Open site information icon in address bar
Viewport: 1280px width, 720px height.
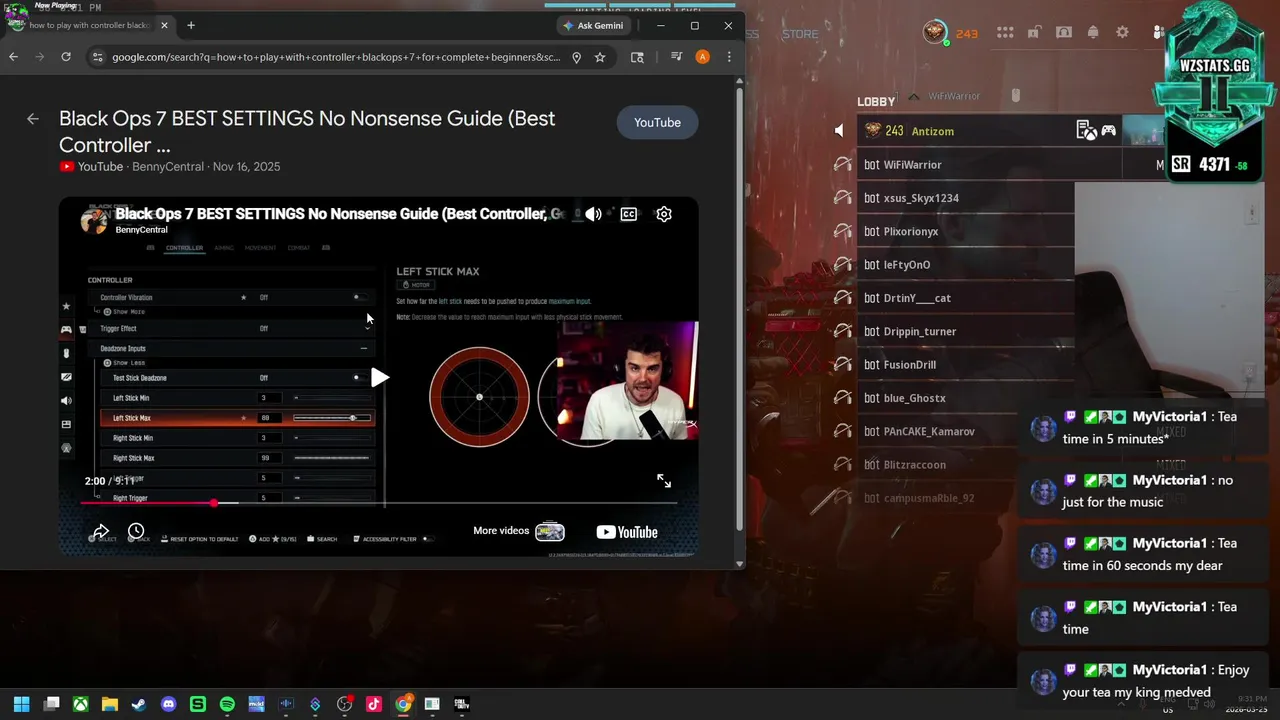[x=97, y=57]
